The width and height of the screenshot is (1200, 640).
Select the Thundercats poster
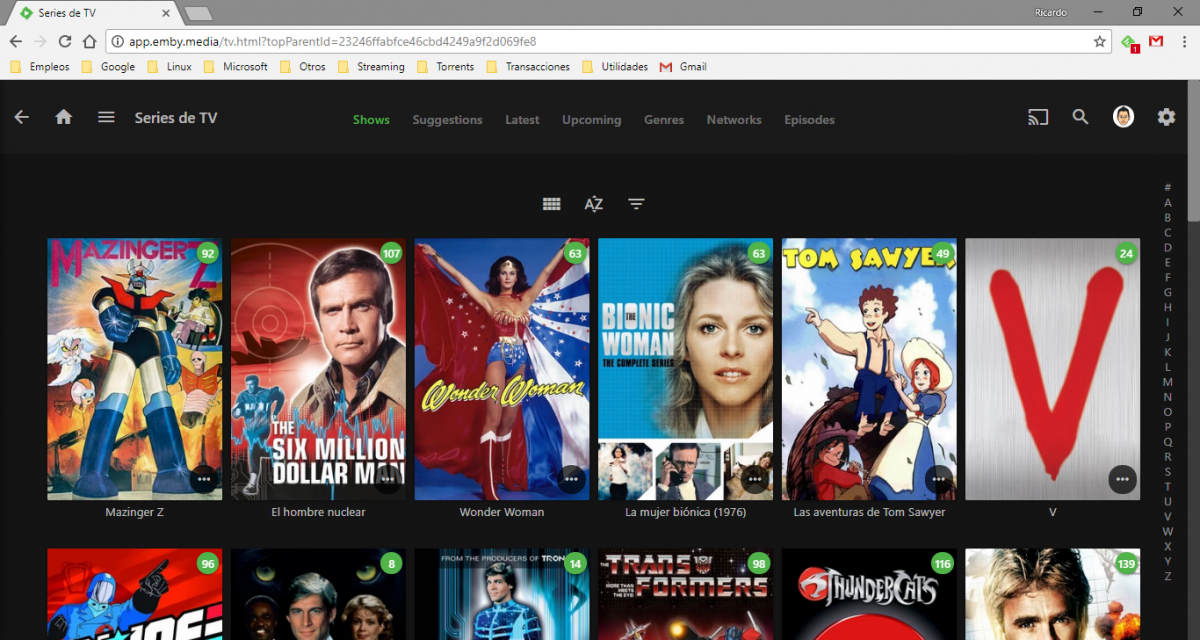pyautogui.click(x=869, y=594)
